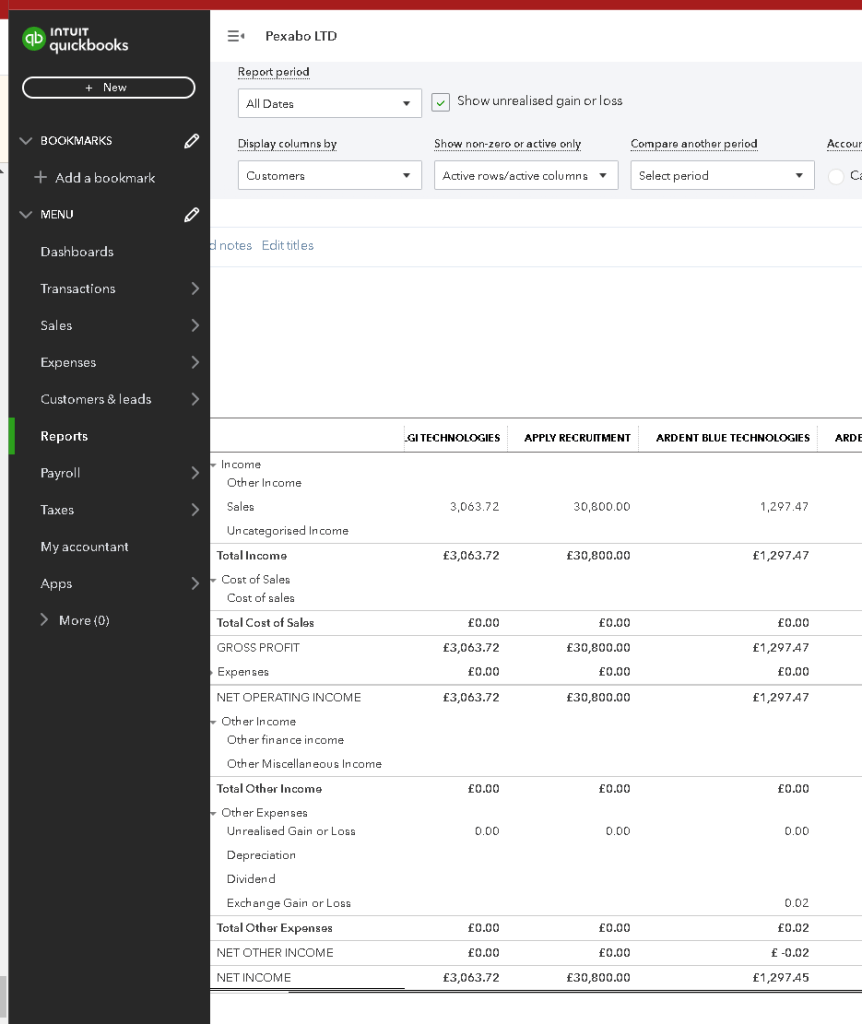Viewport: 862px width, 1024px height.
Task: Click the New button
Action: pyautogui.click(x=108, y=88)
